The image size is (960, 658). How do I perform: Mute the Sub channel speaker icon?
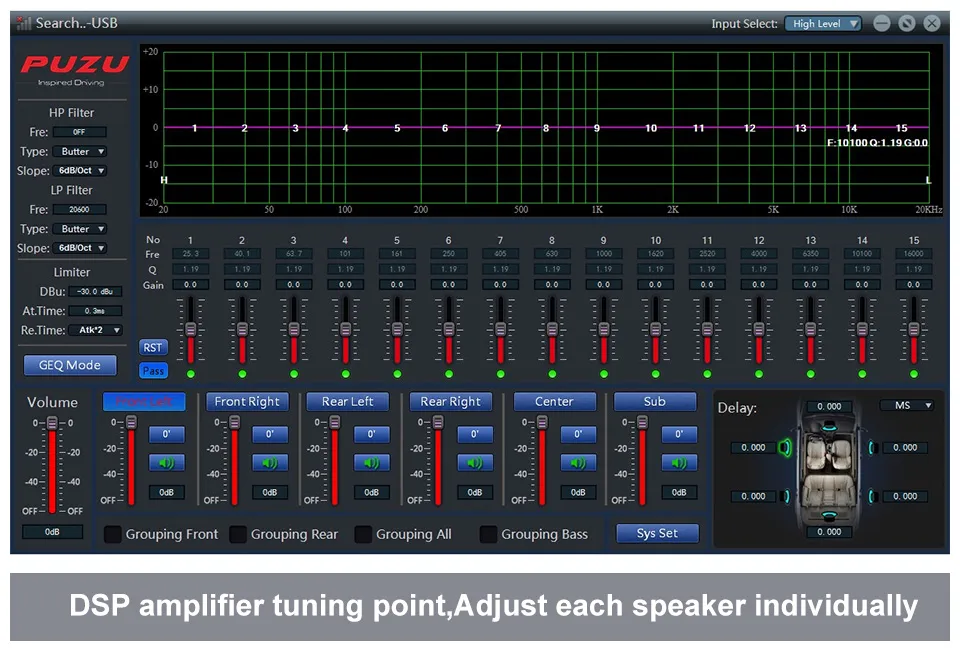pyautogui.click(x=679, y=463)
